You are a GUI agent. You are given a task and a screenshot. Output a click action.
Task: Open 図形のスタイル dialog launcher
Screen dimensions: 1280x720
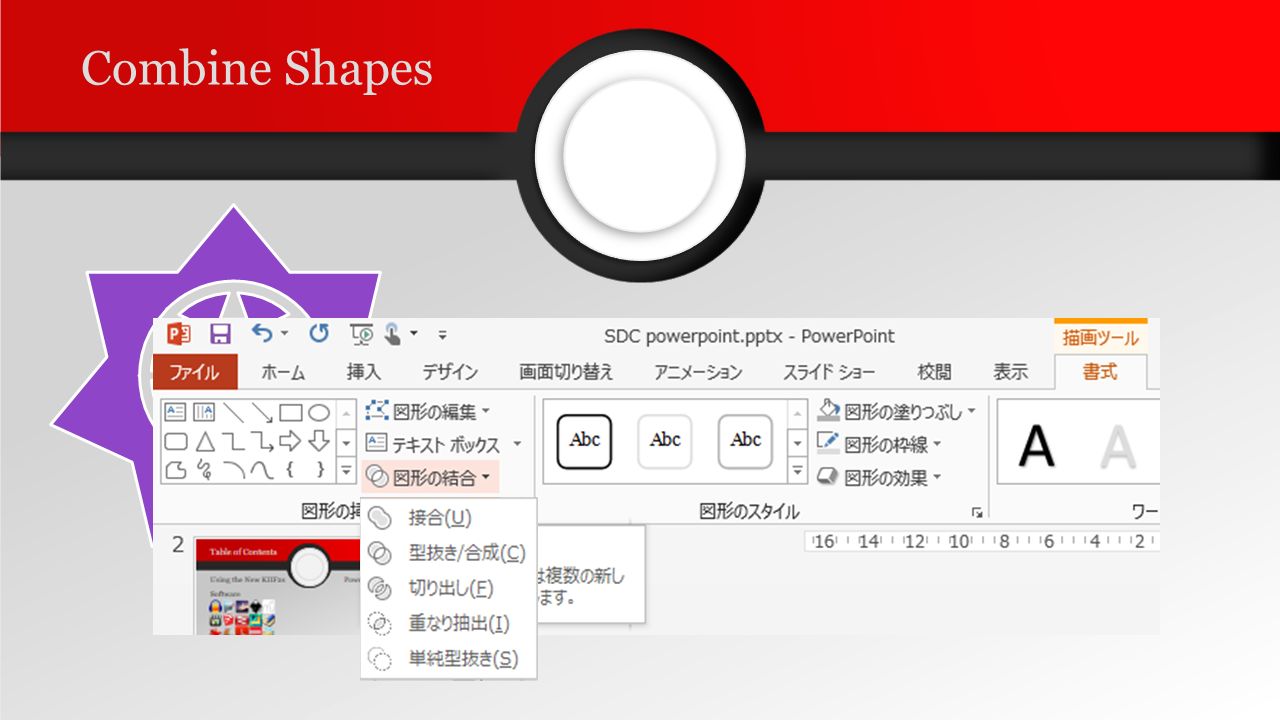tap(977, 512)
